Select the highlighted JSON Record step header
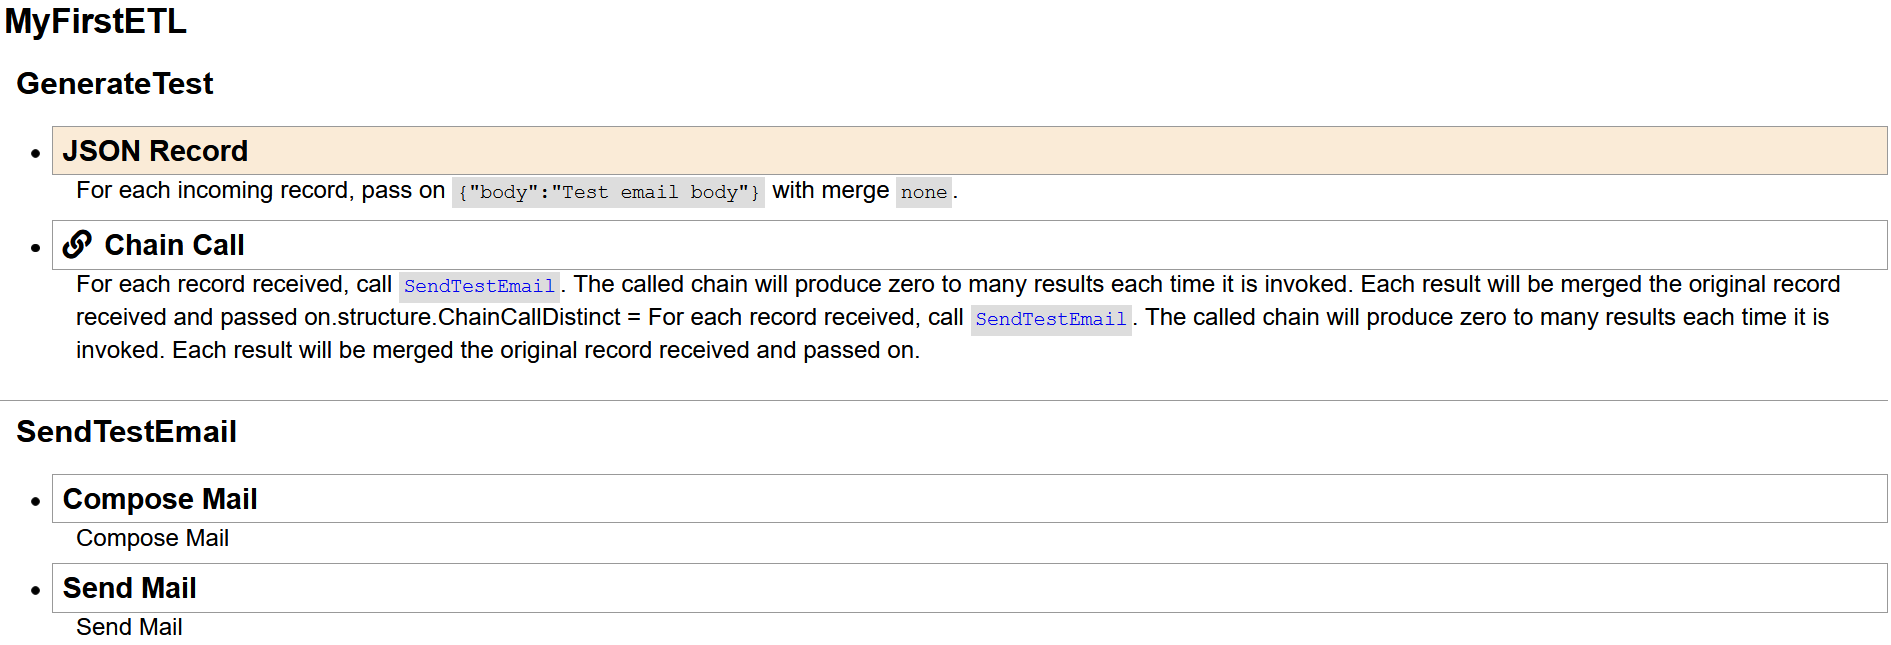The width and height of the screenshot is (1891, 645). [x=155, y=151]
